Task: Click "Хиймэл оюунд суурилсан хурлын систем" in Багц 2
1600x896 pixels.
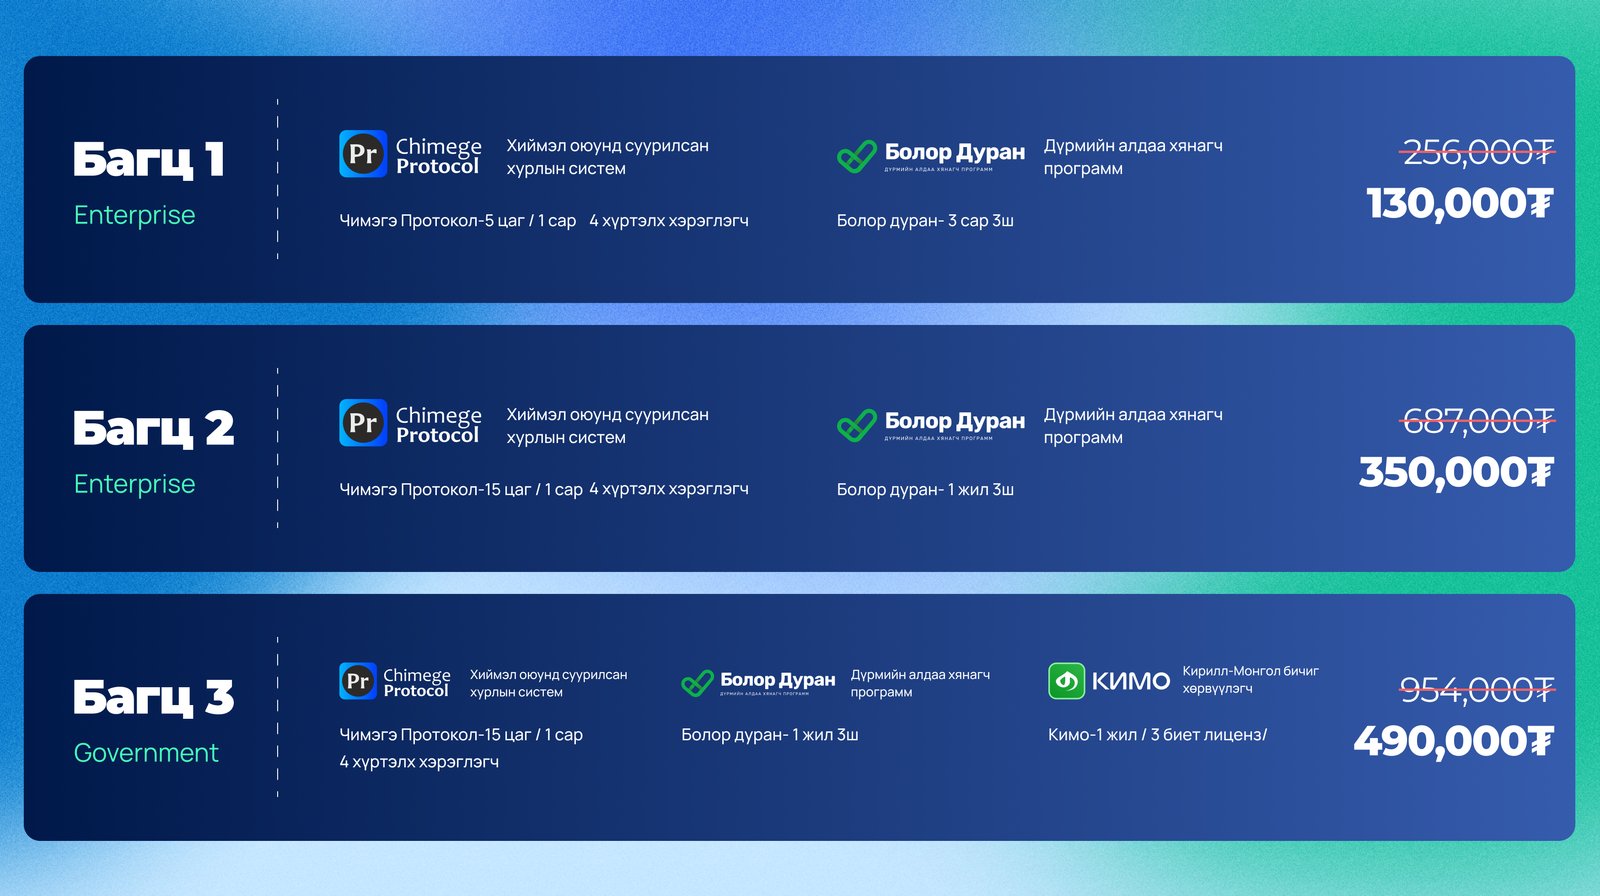Action: (608, 426)
